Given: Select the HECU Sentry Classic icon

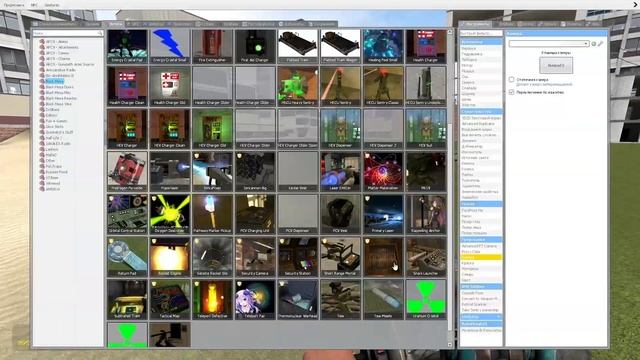Looking at the screenshot, I should pos(383,87).
